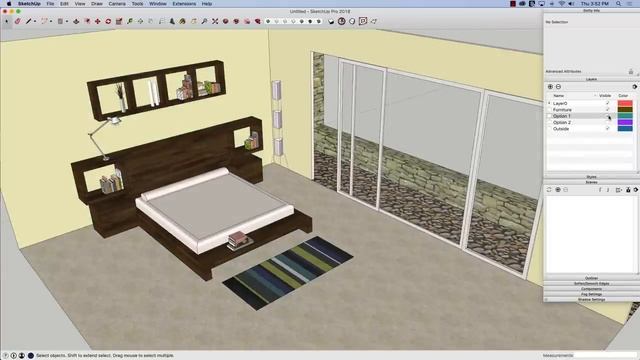Click the Color column header
The width and height of the screenshot is (640, 360).
click(x=623, y=96)
